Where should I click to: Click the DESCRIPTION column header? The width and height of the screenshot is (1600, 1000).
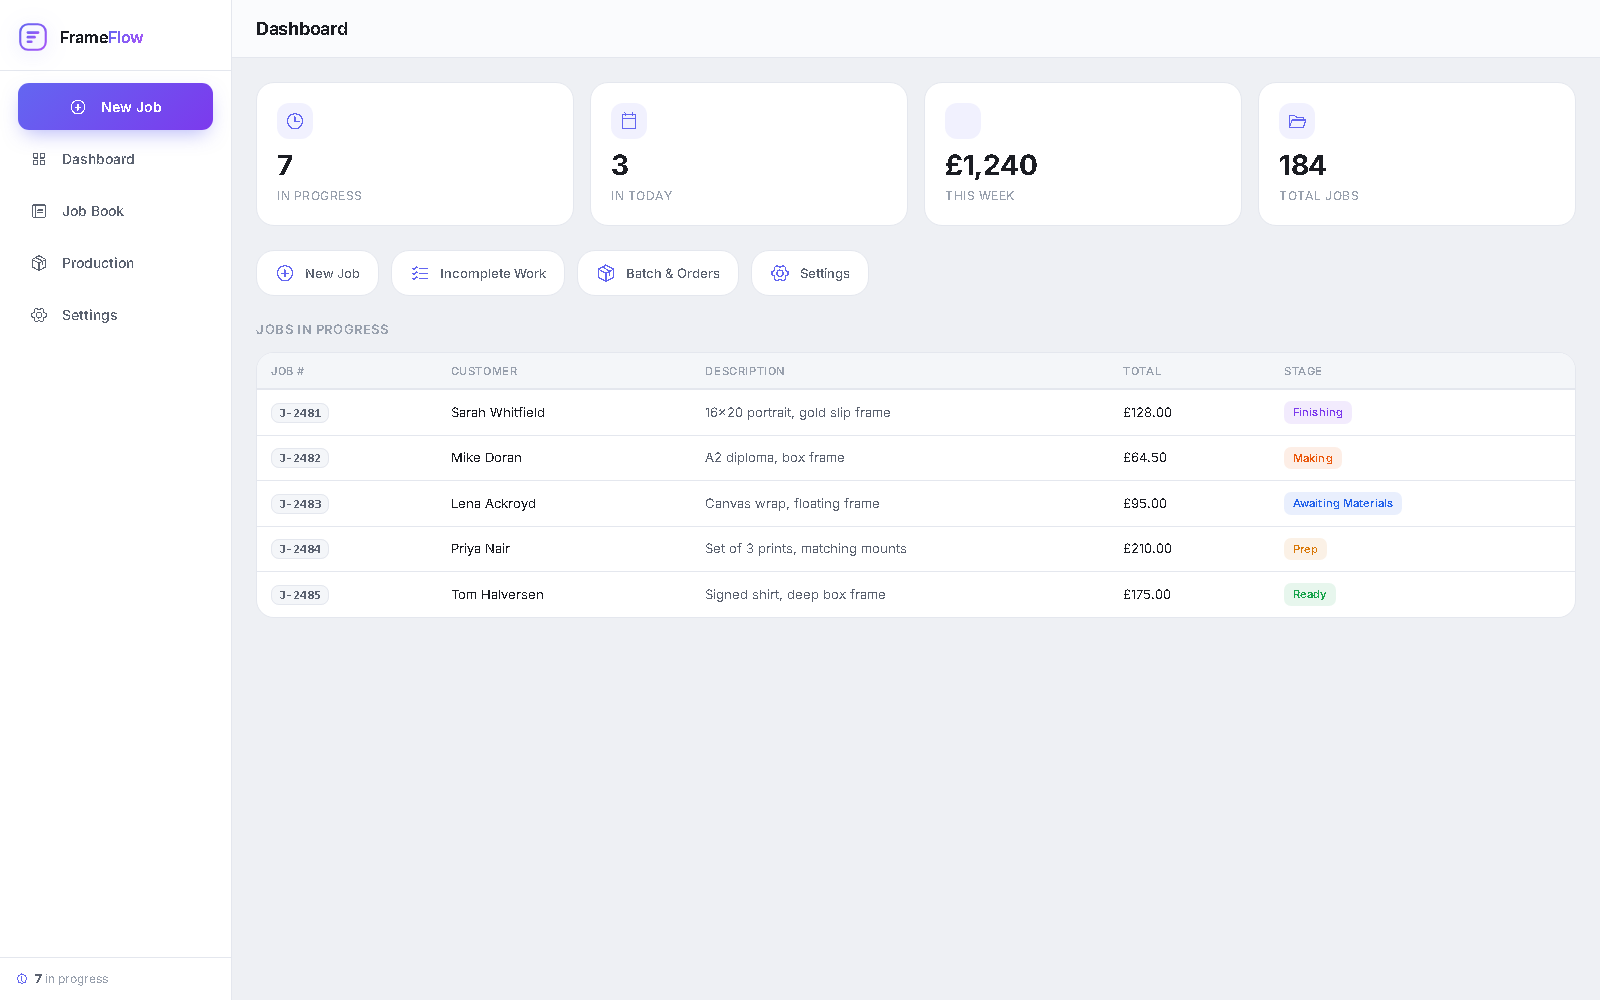point(745,371)
